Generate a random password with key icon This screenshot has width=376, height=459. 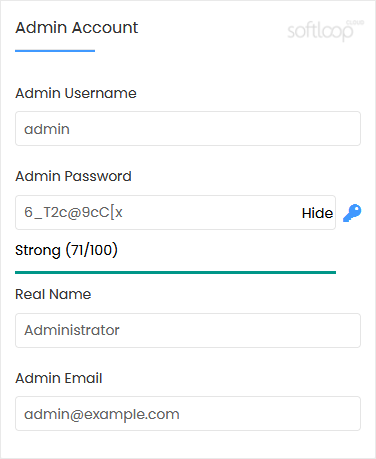point(352,213)
